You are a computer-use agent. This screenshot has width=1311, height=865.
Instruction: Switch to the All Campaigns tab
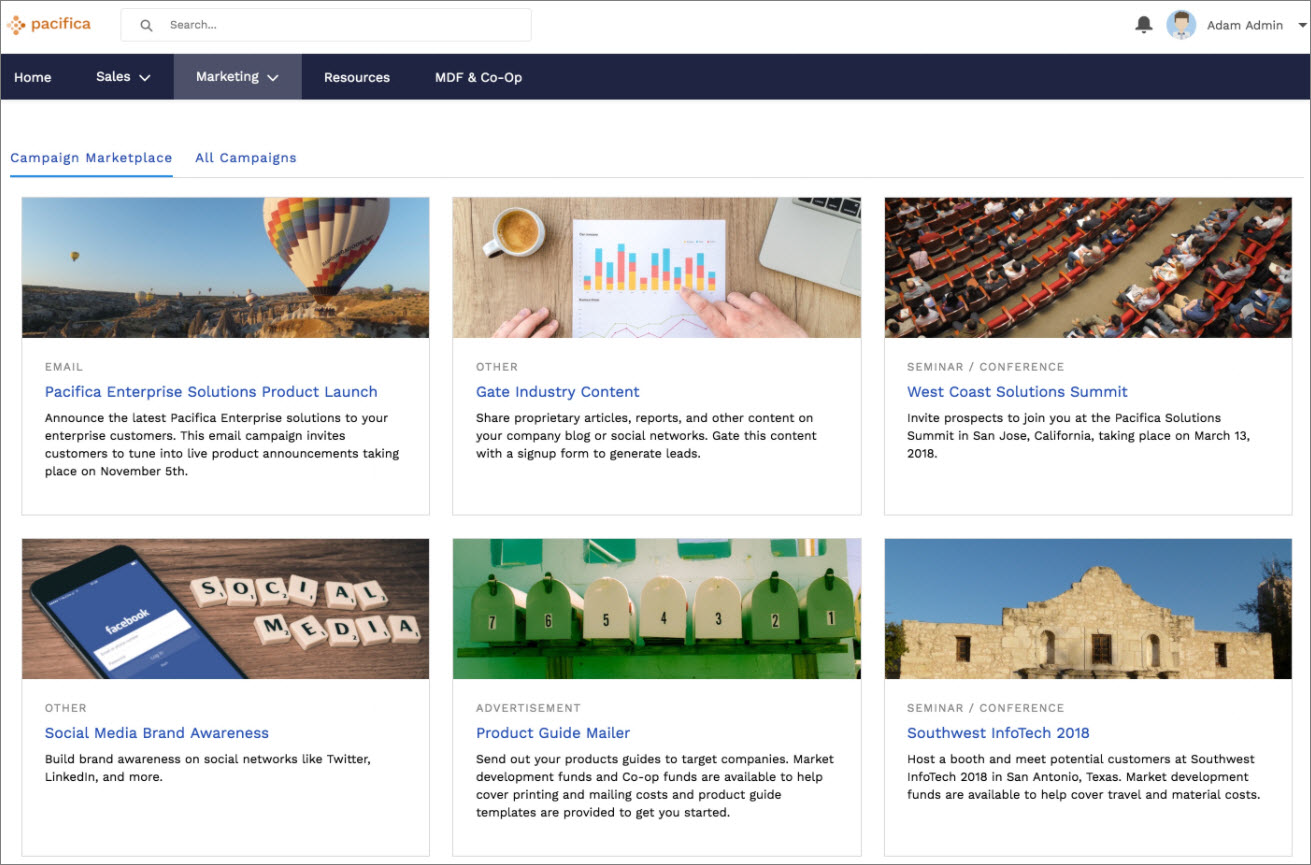point(246,158)
